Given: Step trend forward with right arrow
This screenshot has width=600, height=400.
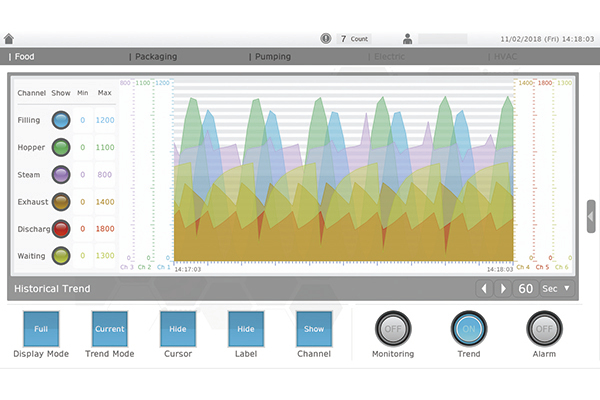Looking at the screenshot, I should point(503,289).
